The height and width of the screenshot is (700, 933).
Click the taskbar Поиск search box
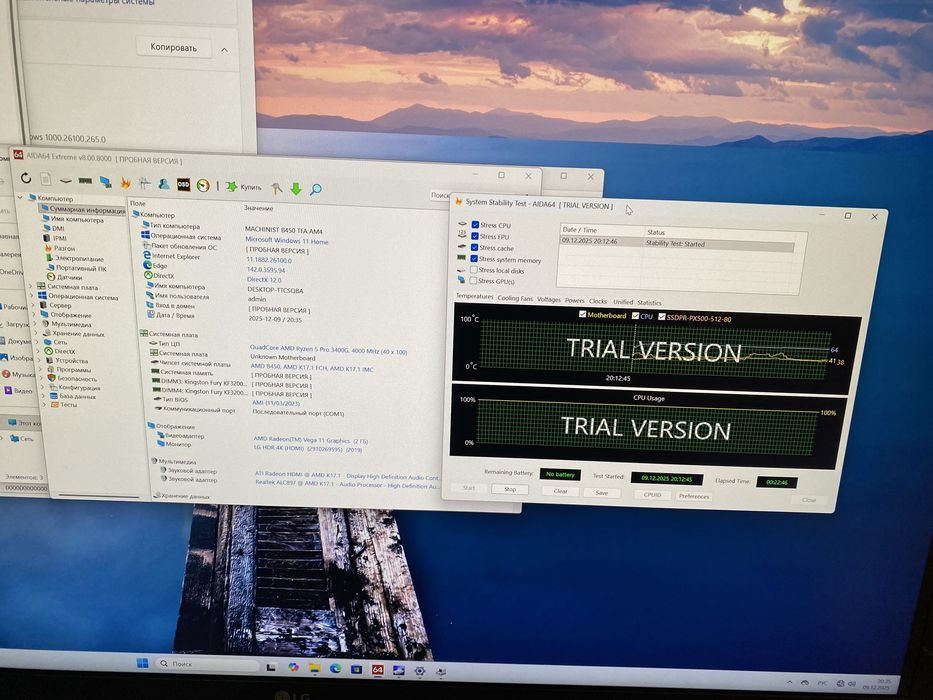tap(206, 664)
